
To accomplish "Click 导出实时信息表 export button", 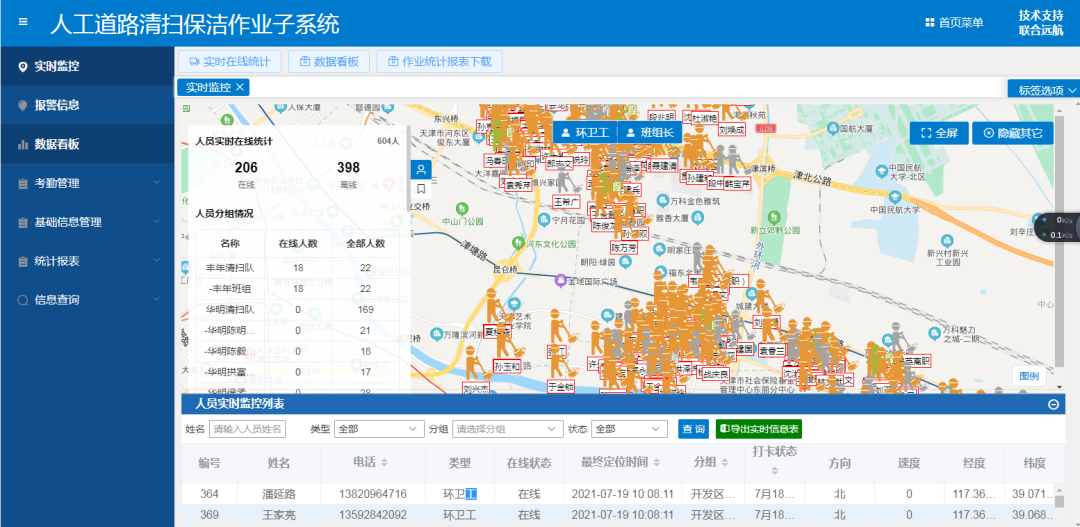I will pyautogui.click(x=759, y=428).
